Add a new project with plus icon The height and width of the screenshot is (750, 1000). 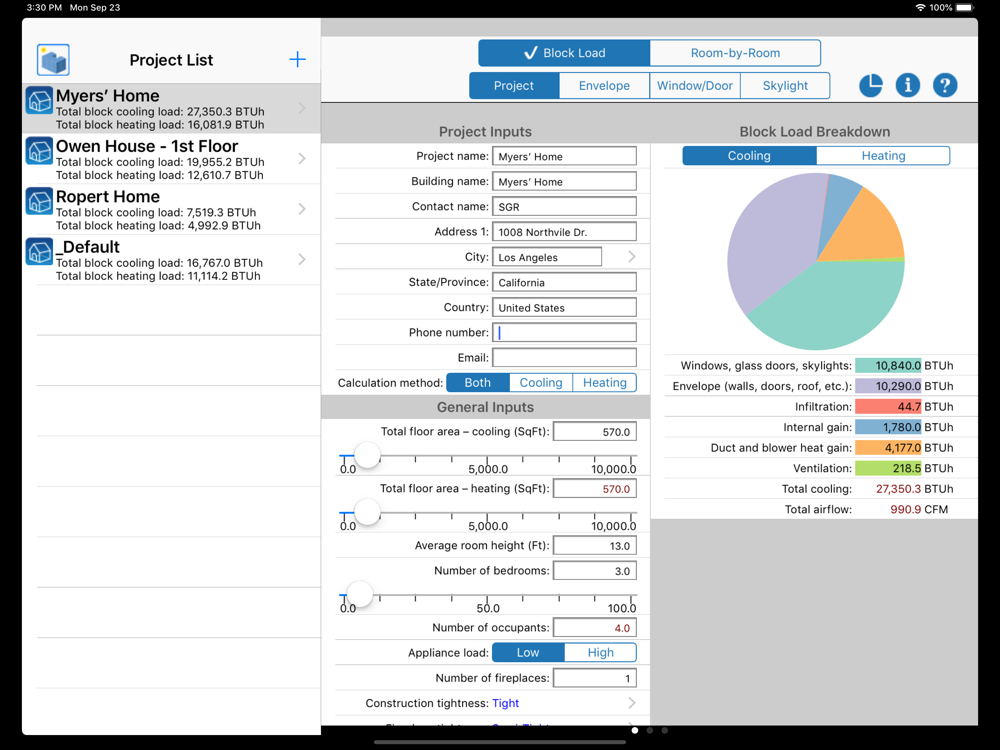[x=297, y=59]
